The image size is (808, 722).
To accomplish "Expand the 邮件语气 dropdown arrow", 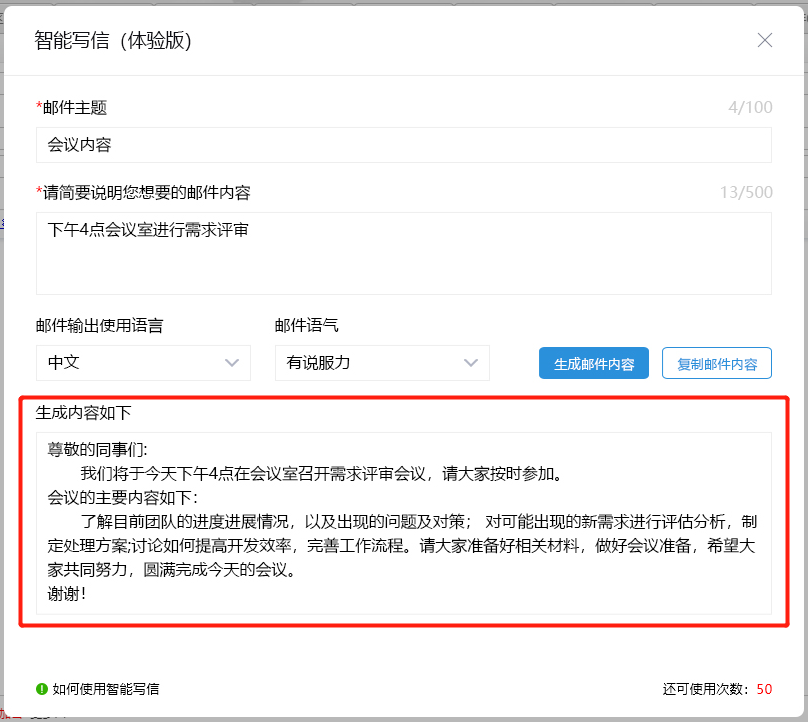I will (x=472, y=363).
